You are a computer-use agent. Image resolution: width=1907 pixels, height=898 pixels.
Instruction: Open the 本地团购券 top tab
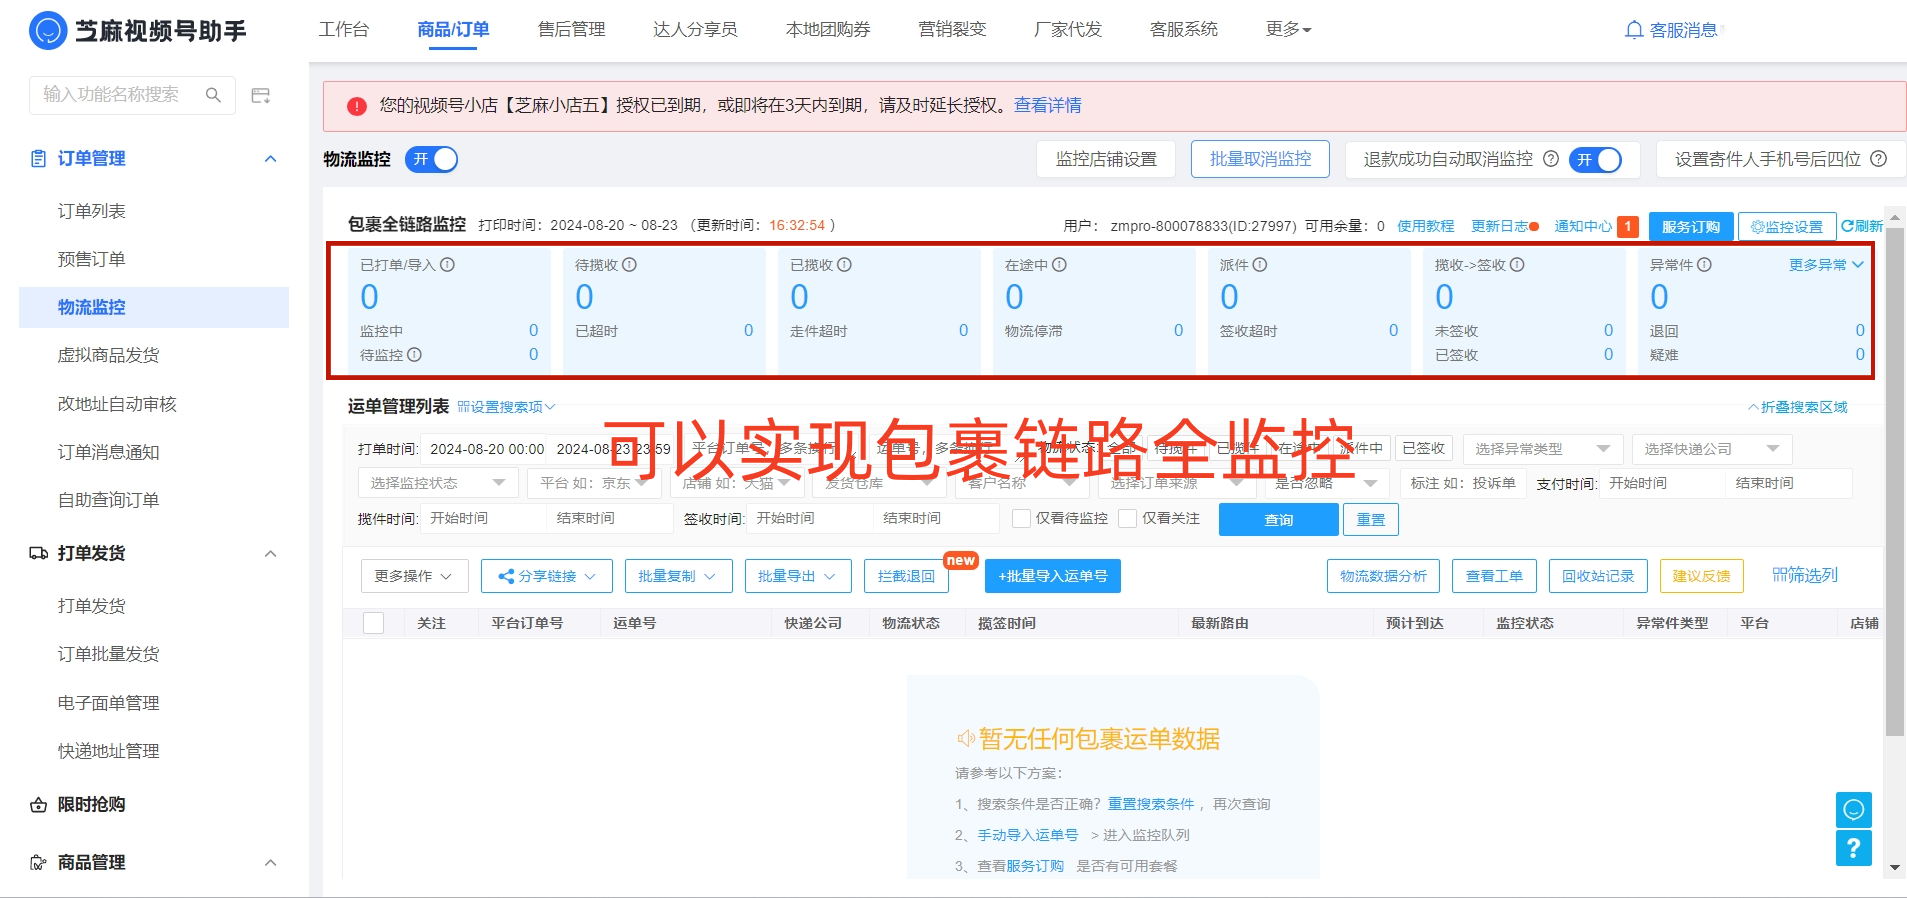click(828, 30)
